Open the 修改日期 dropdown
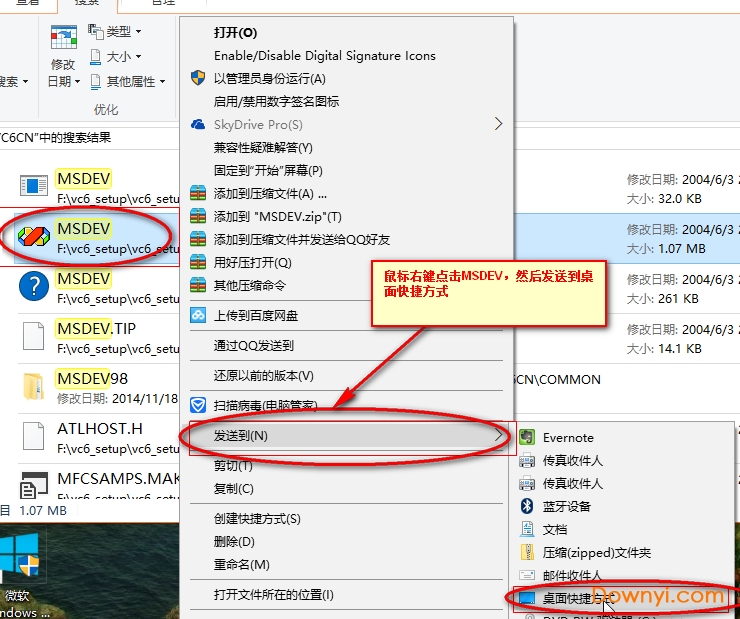The width and height of the screenshot is (740, 619). (x=64, y=73)
